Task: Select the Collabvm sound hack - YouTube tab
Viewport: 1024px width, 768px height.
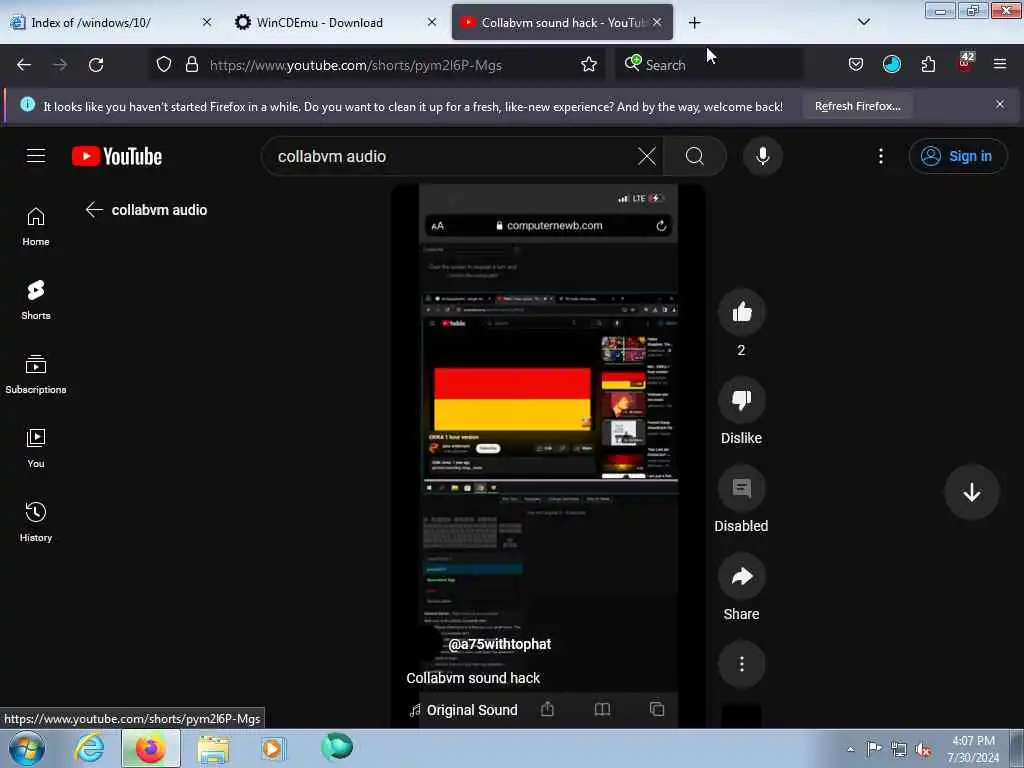Action: pos(562,23)
